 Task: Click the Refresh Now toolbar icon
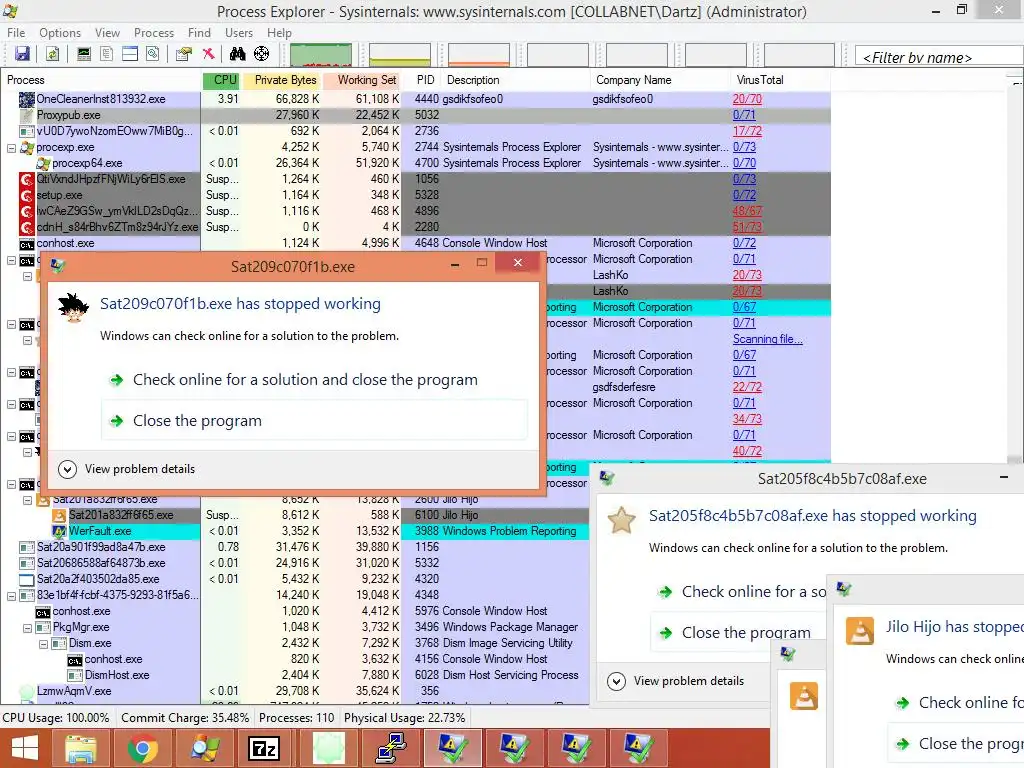[52, 54]
